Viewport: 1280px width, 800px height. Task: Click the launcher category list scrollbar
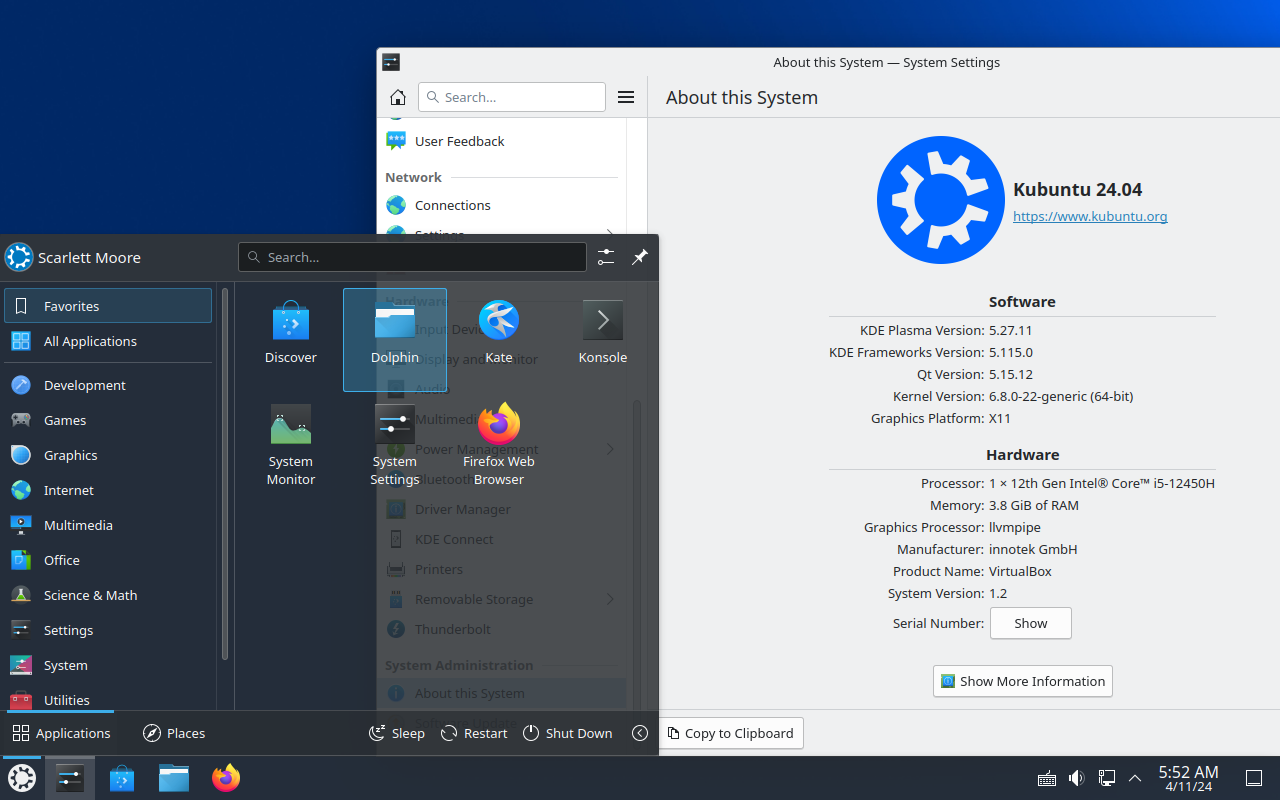click(x=225, y=475)
